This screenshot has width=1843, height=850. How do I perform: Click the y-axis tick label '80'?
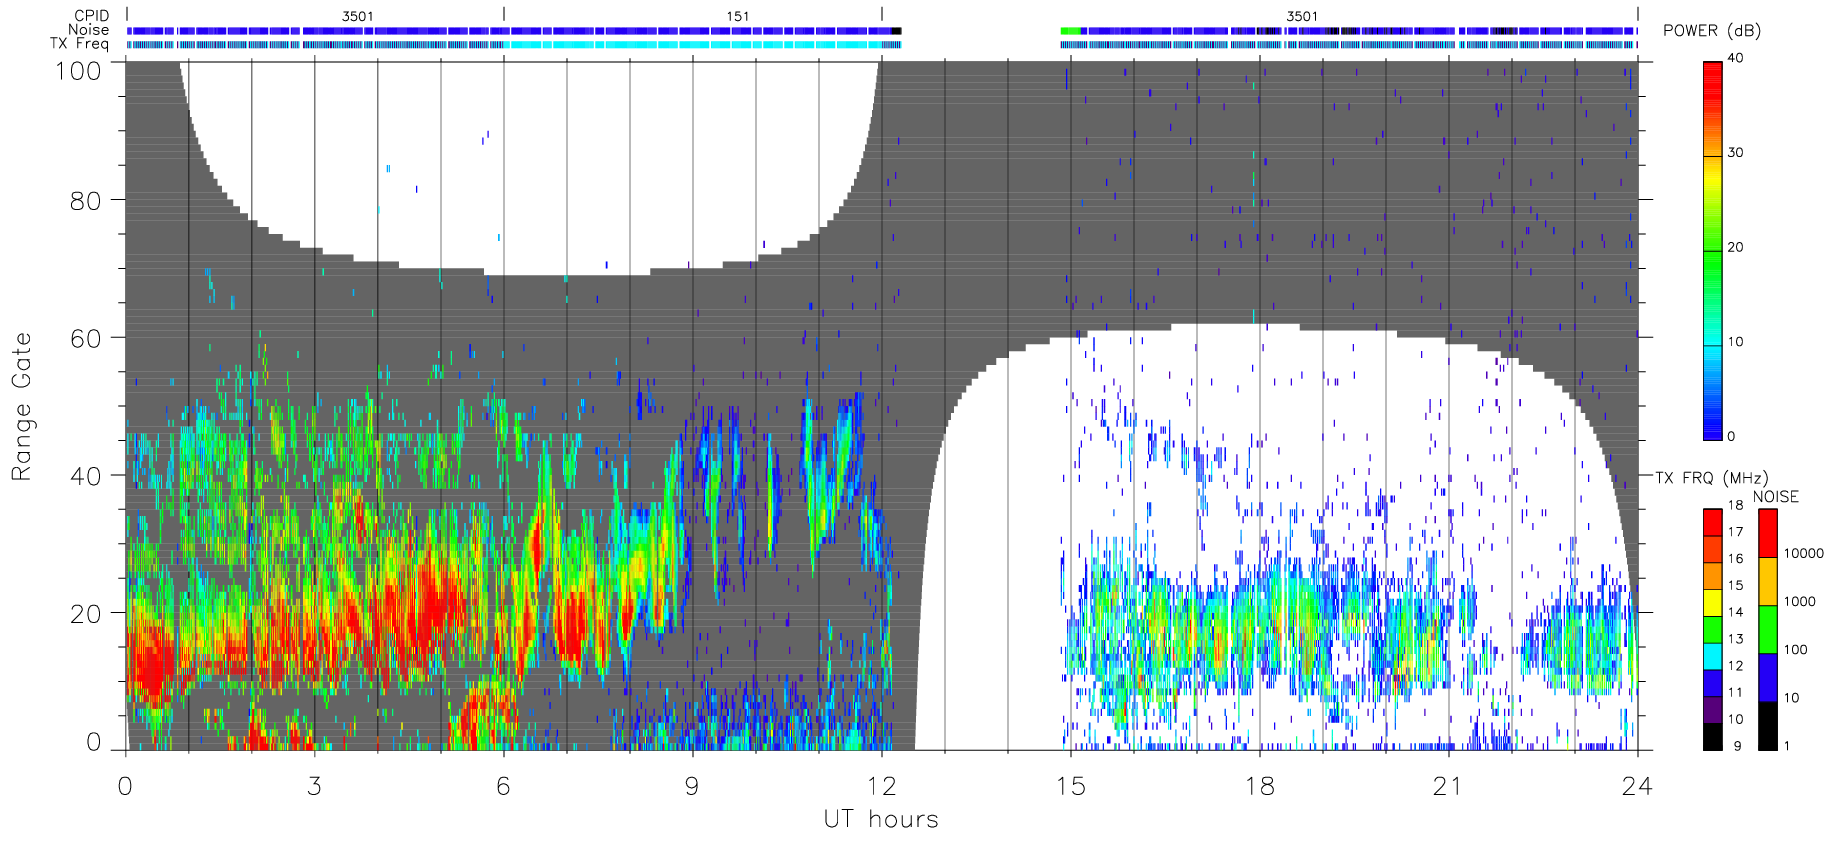(85, 200)
